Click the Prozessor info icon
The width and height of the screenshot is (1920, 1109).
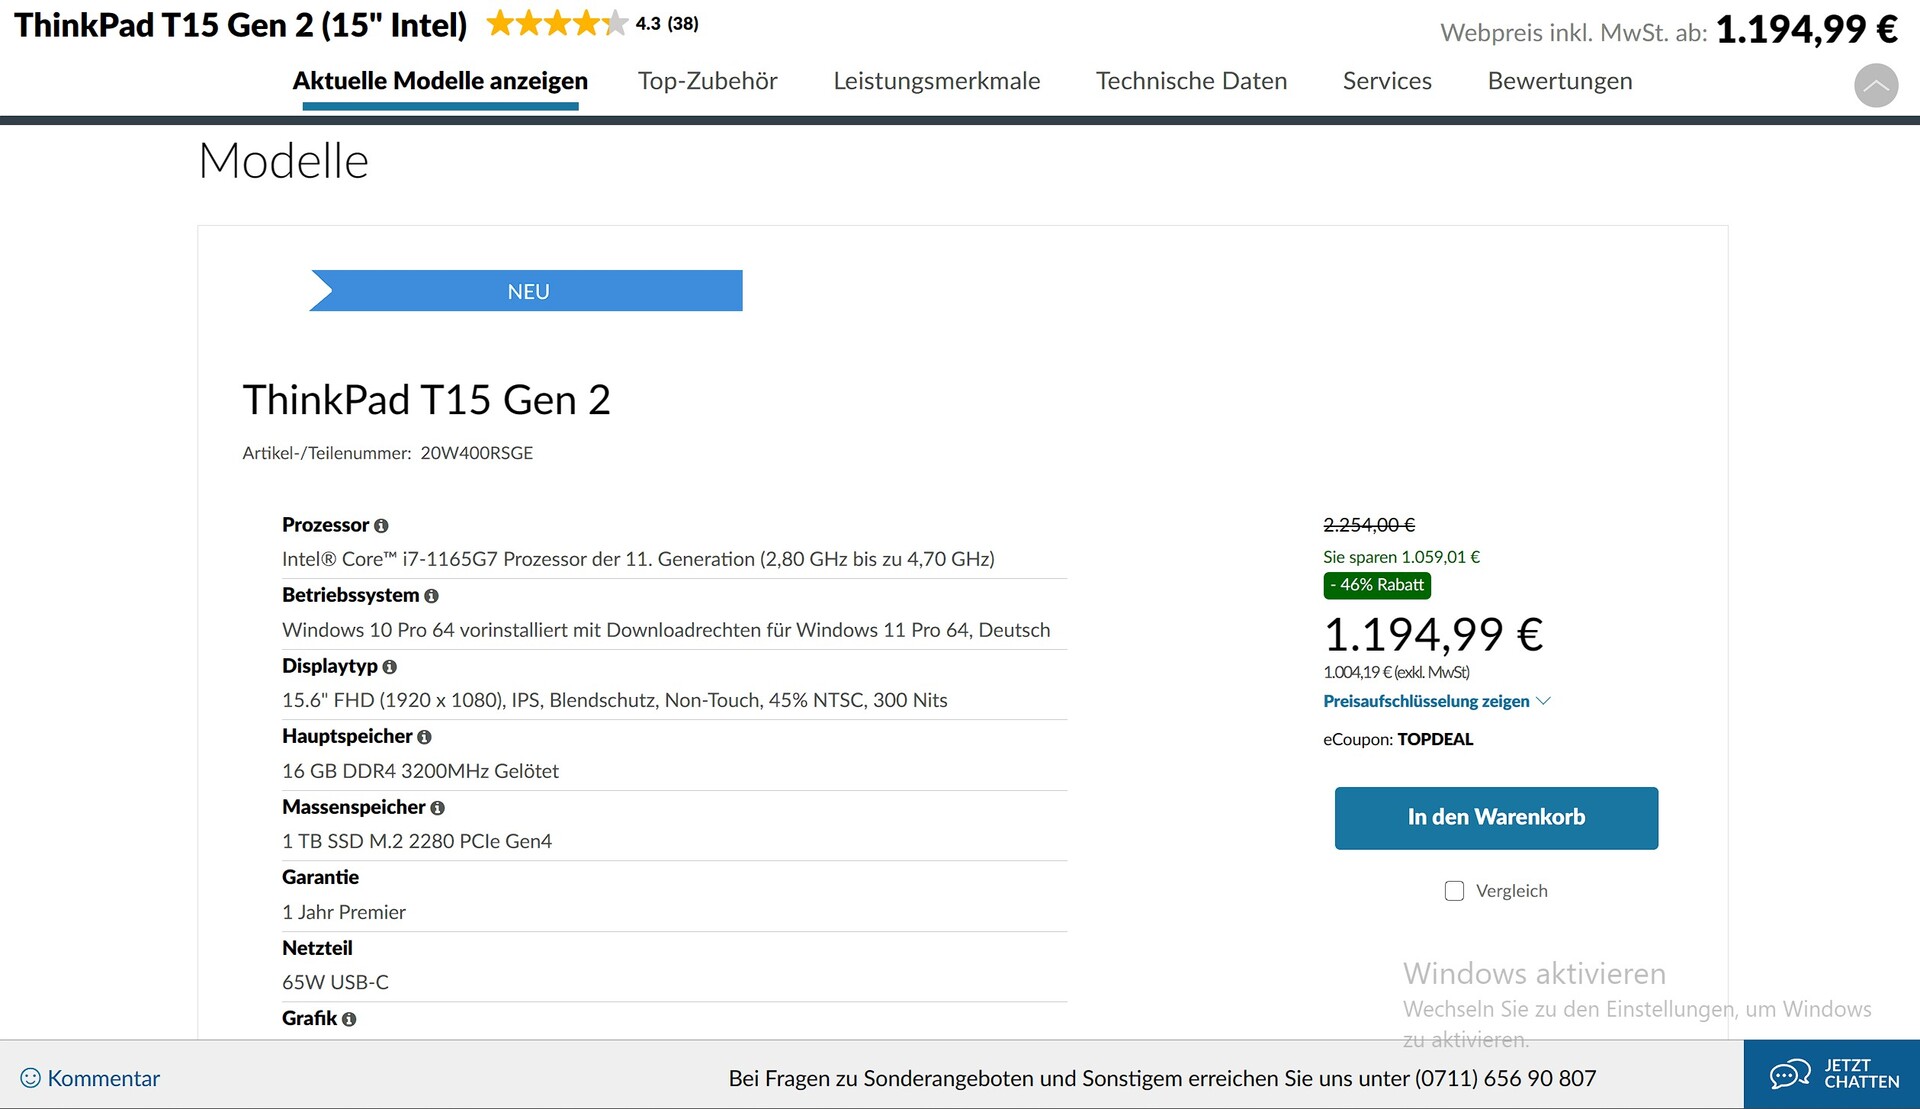pyautogui.click(x=381, y=526)
